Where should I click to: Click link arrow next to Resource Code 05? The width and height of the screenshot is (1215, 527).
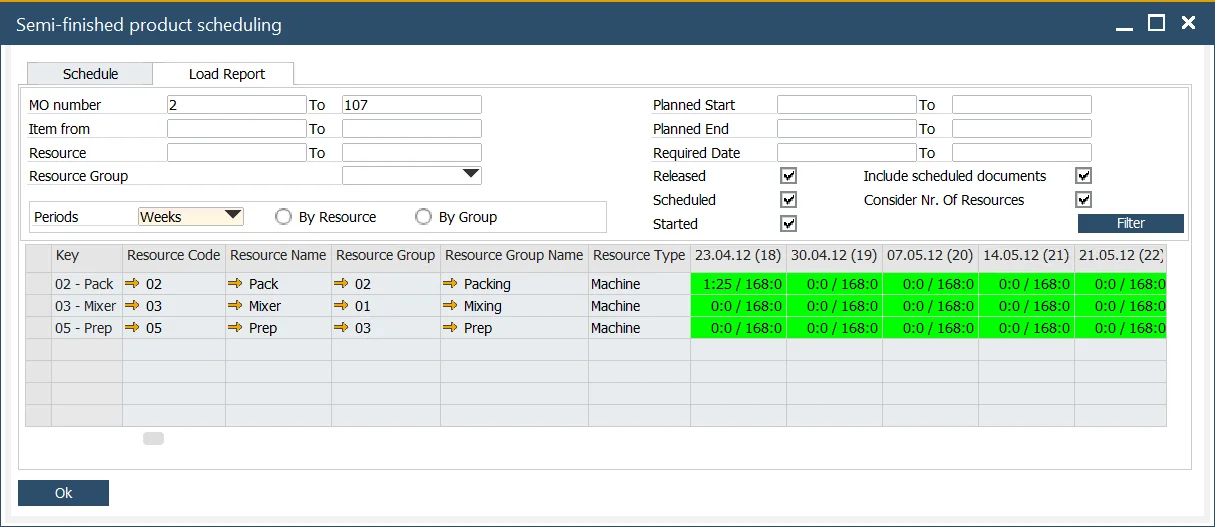point(132,328)
